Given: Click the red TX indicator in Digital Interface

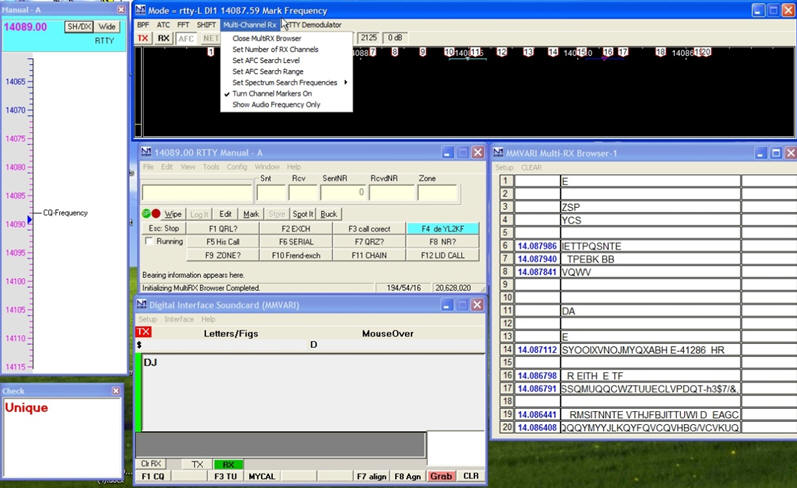Looking at the screenshot, I should tap(143, 332).
